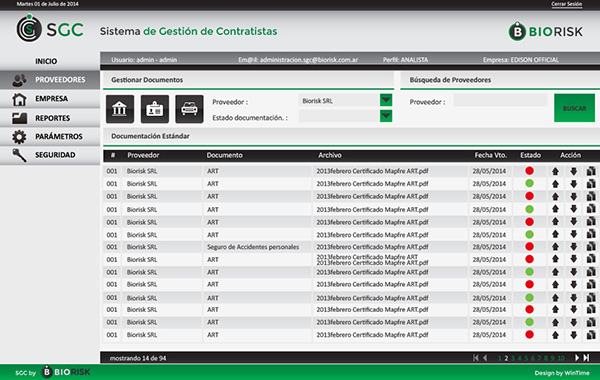Click the Proveedores people icon in sidebar
The height and width of the screenshot is (380, 600).
coord(19,80)
